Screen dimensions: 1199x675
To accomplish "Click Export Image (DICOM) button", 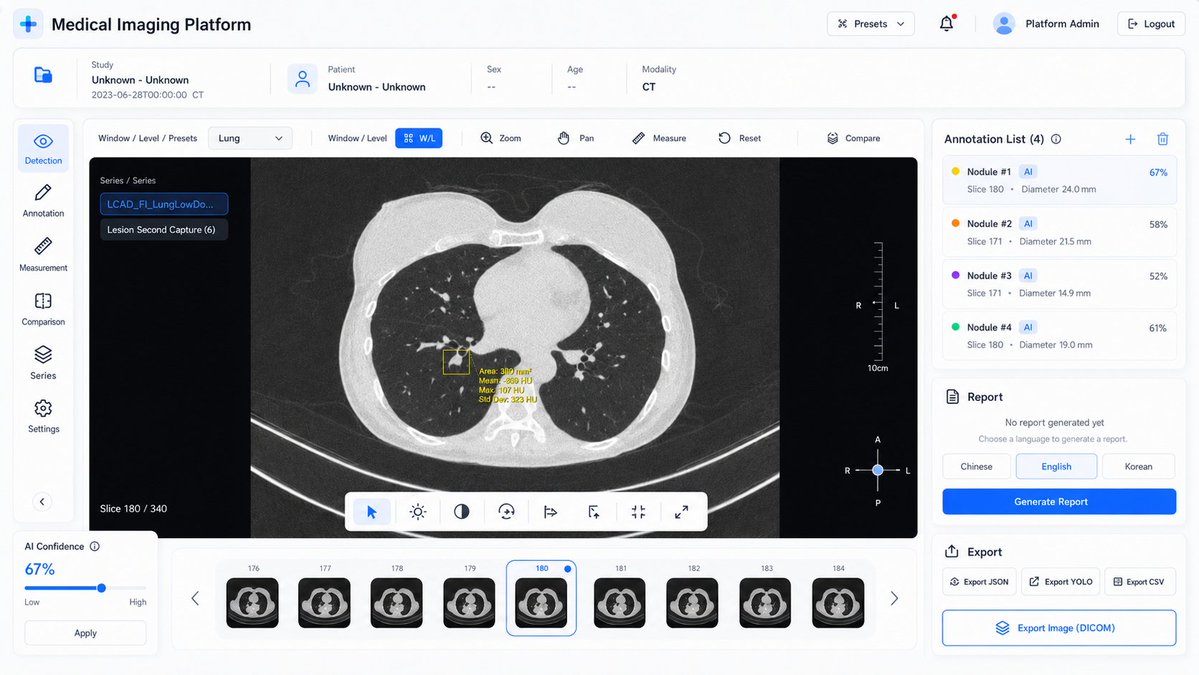I will coord(1059,628).
